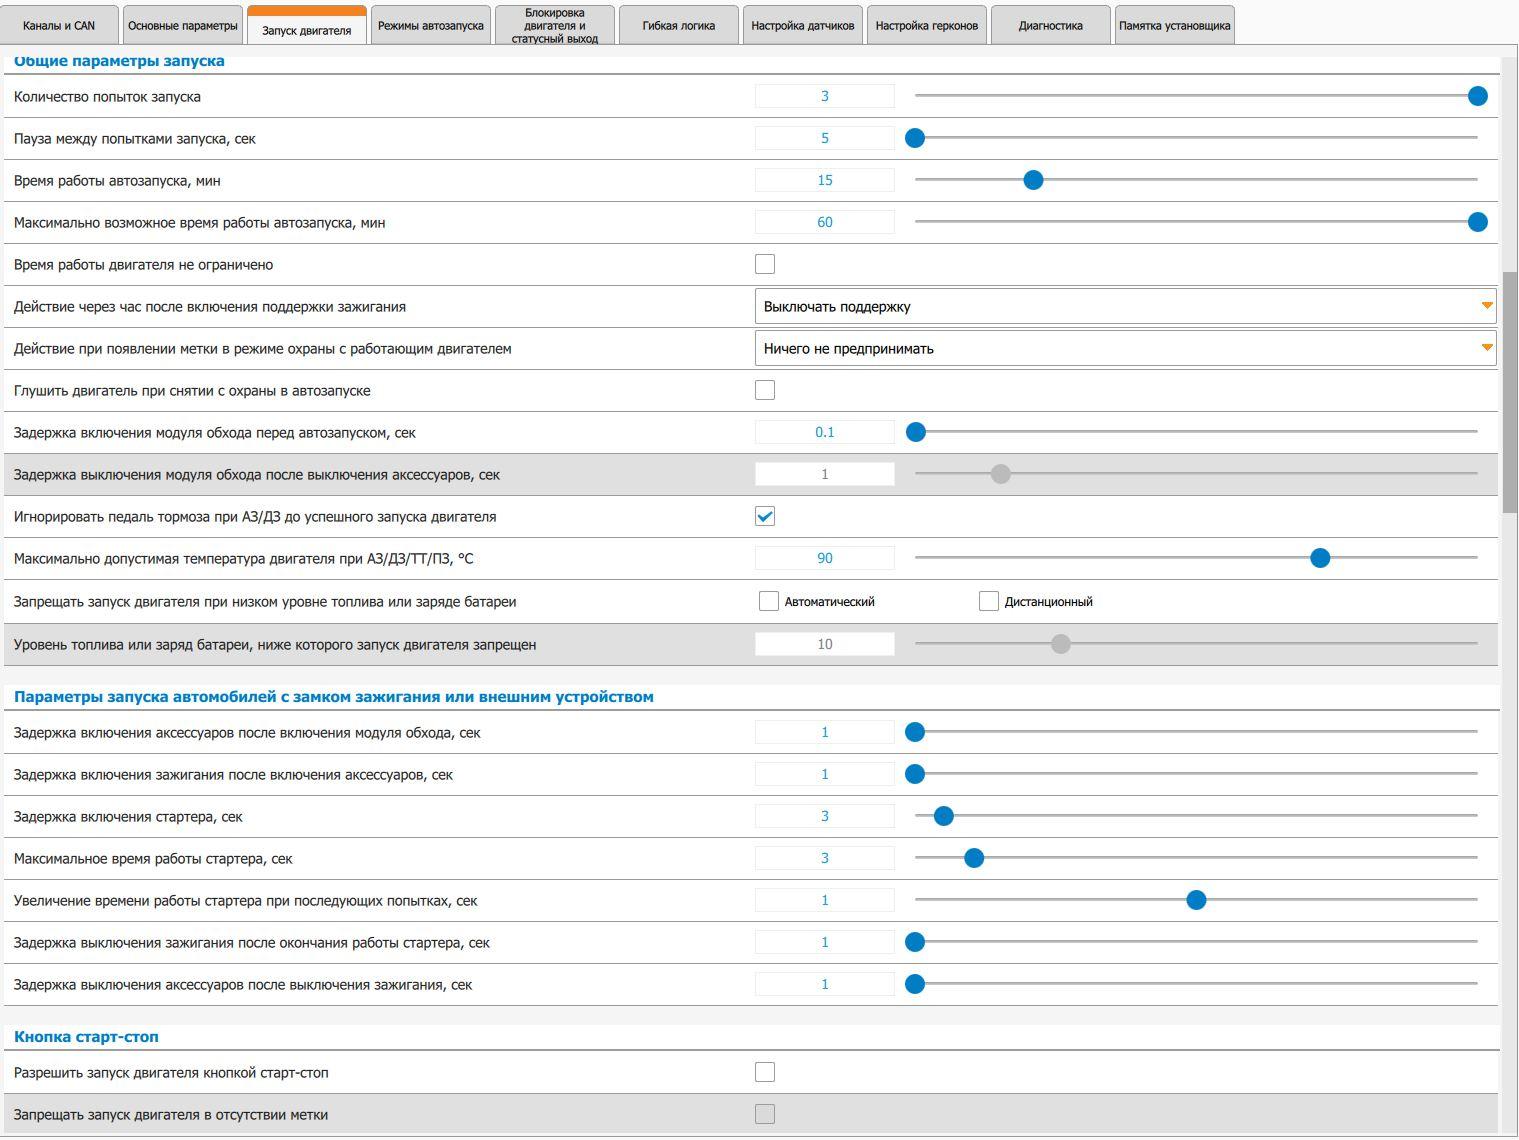Click Задержка включения зажигания value field
1519x1140 pixels.
825,774
